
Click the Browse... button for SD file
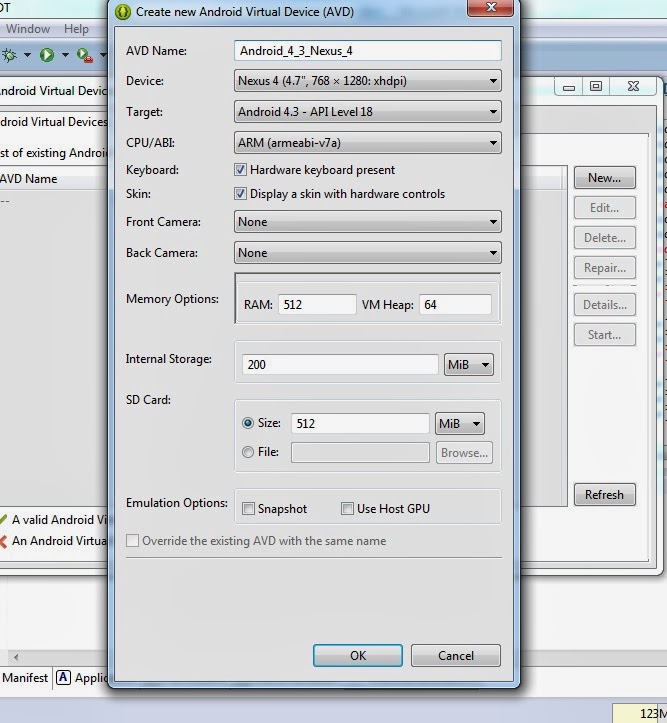click(464, 453)
